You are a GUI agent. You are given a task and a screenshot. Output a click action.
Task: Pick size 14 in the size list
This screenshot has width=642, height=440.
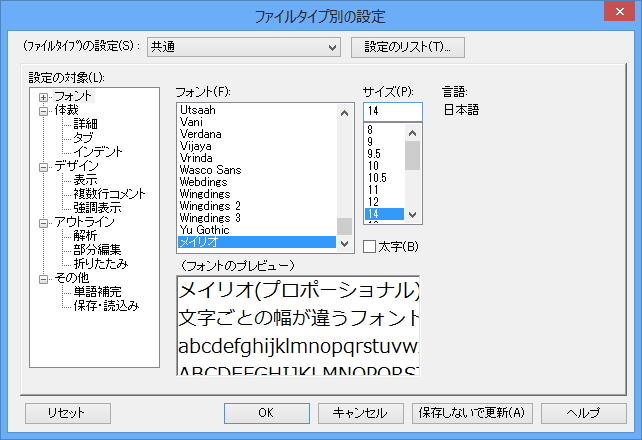click(384, 214)
